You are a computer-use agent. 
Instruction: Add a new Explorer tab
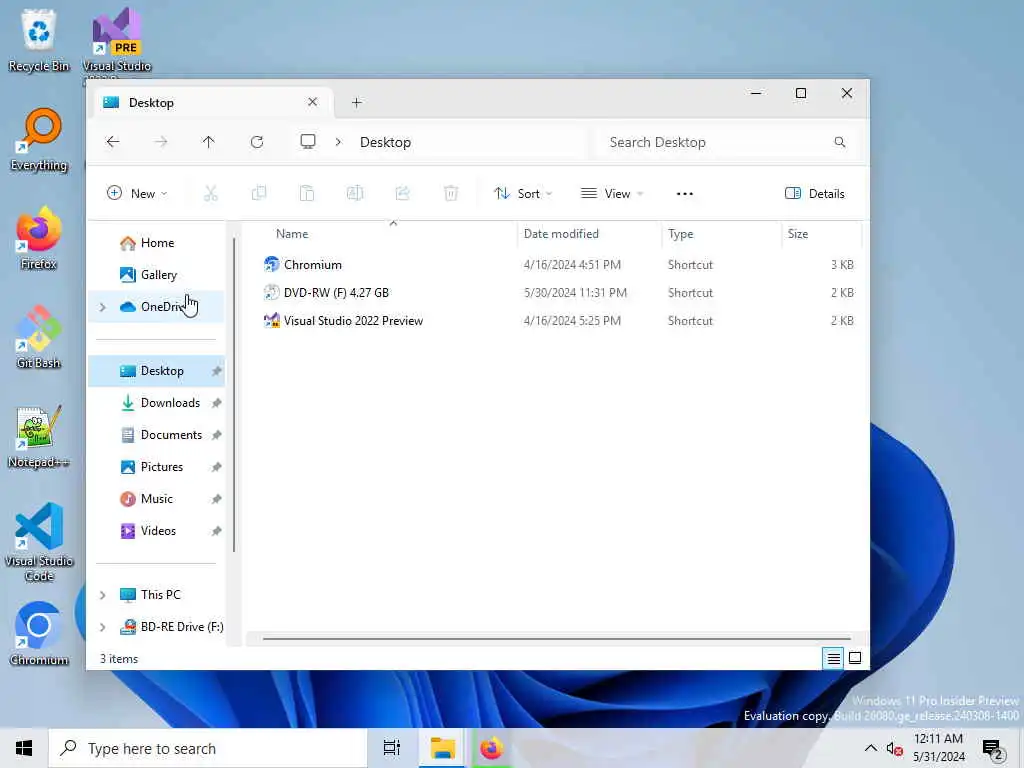tap(357, 103)
